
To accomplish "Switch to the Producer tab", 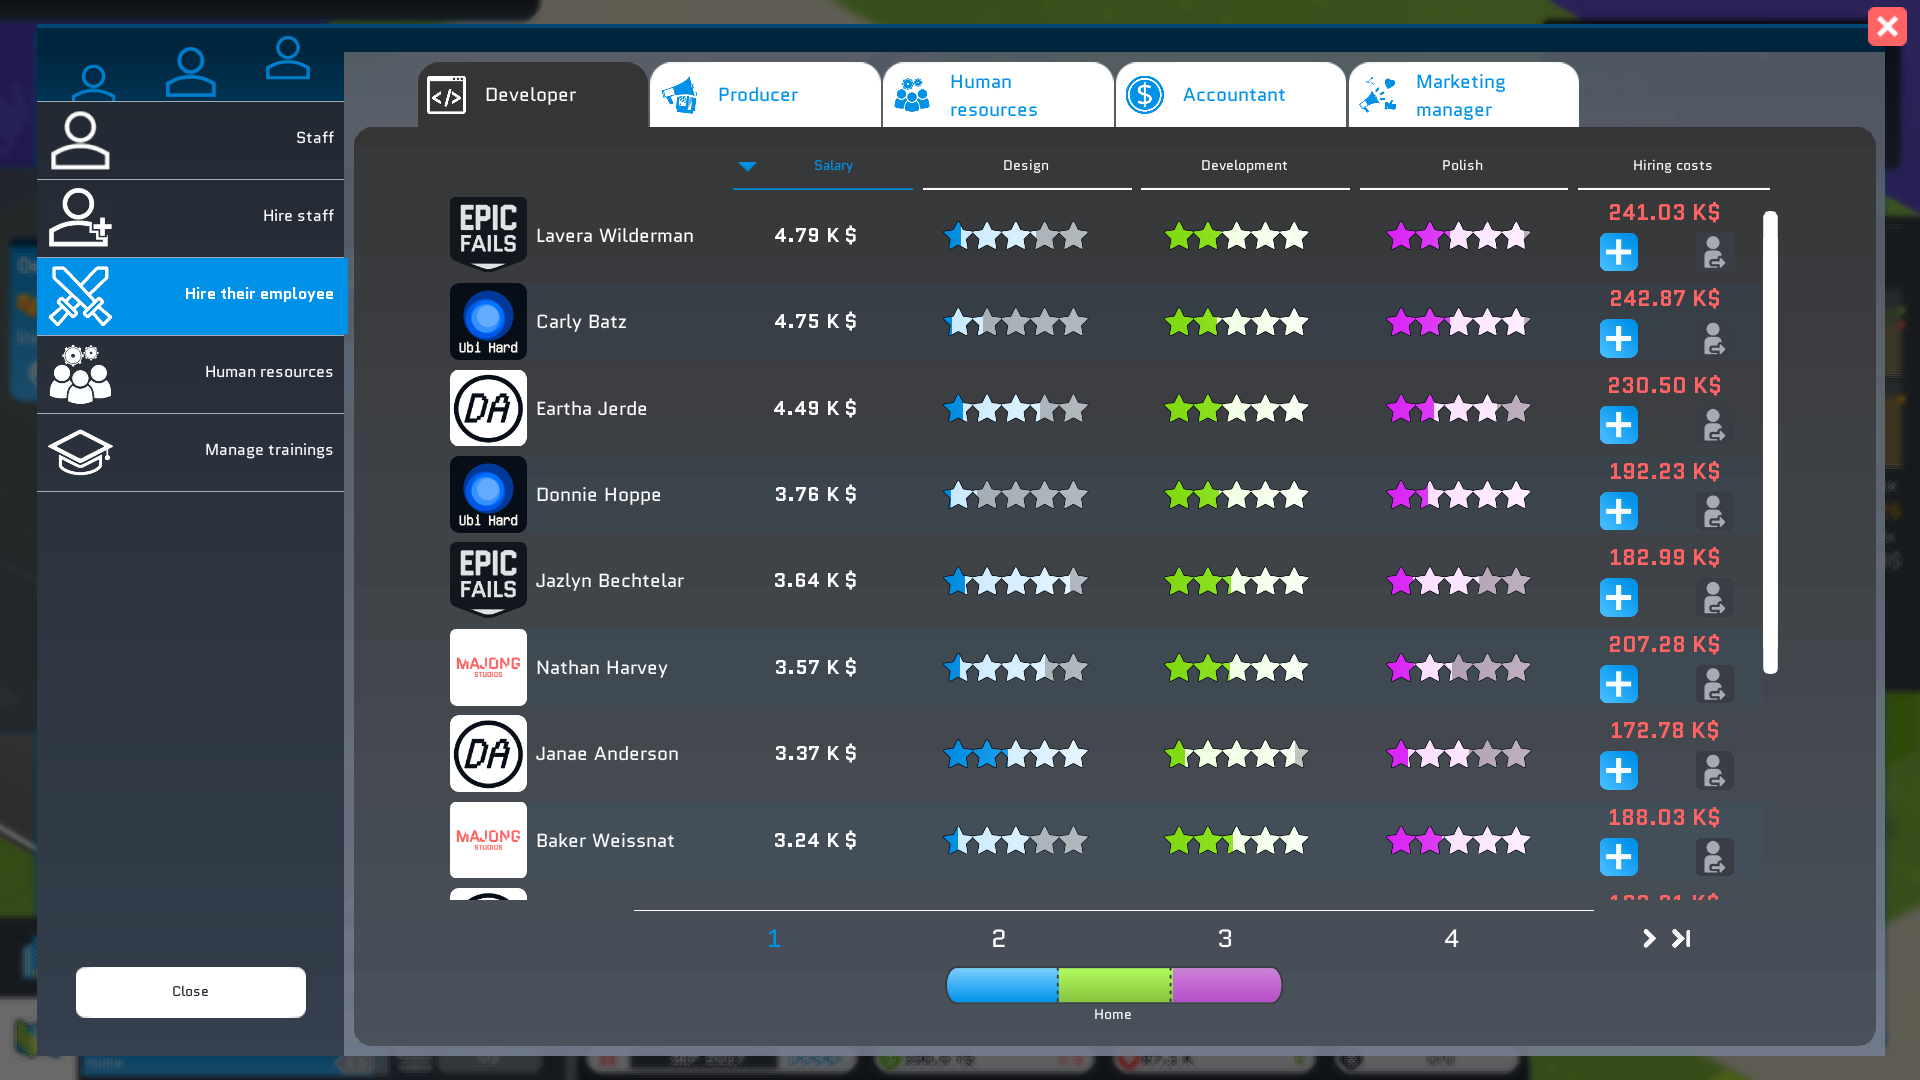I will [x=765, y=95].
